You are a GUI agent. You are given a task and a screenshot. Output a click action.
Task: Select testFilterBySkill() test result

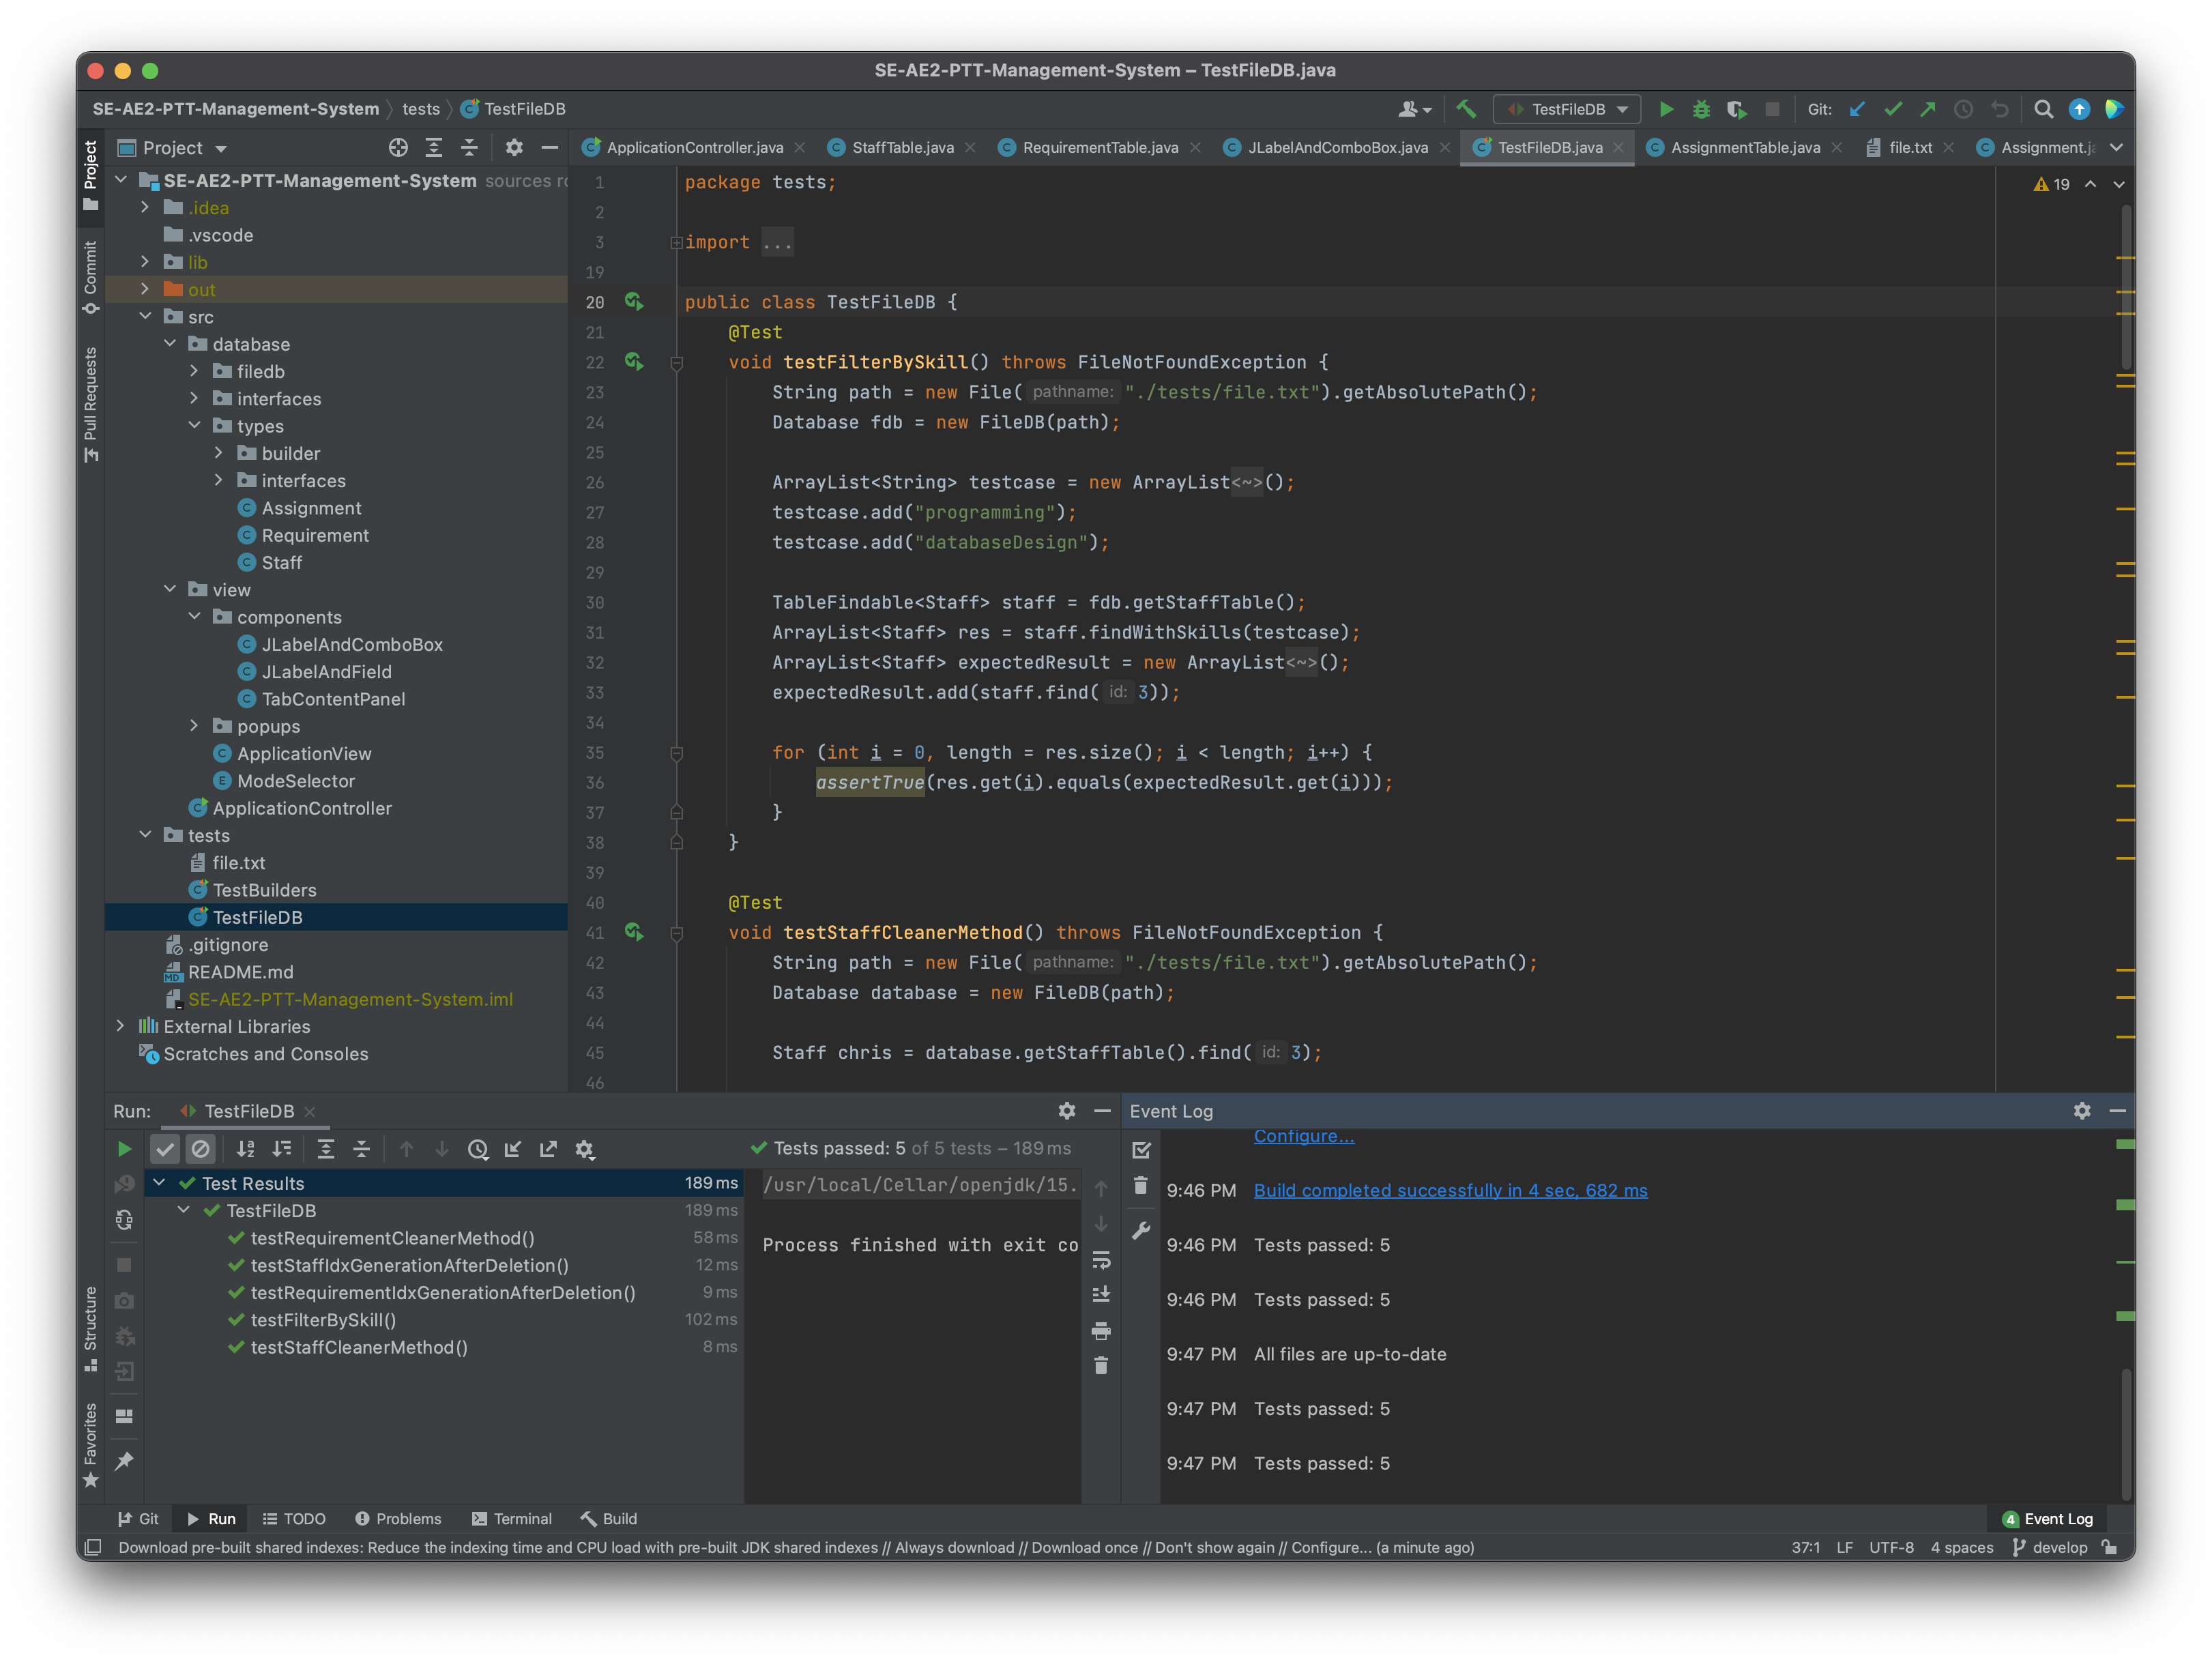tap(323, 1320)
